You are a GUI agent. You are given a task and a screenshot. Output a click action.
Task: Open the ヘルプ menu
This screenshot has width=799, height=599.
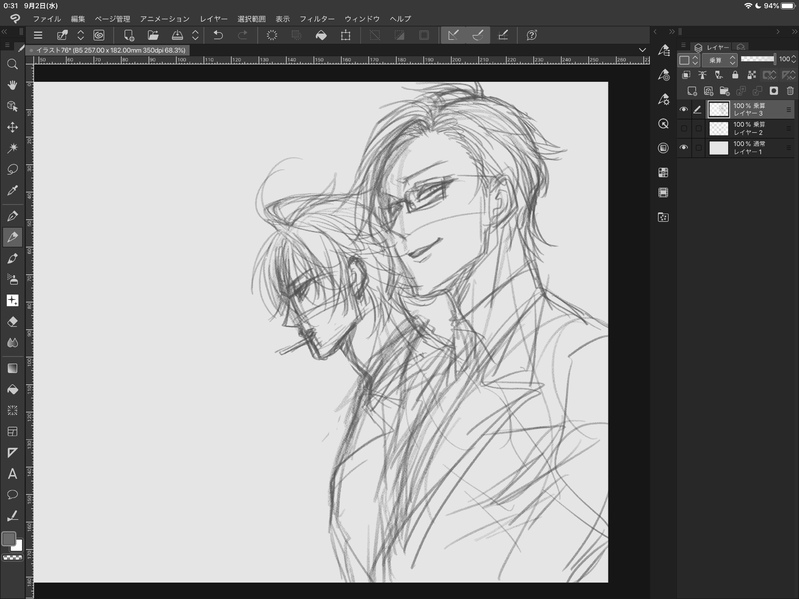[400, 19]
